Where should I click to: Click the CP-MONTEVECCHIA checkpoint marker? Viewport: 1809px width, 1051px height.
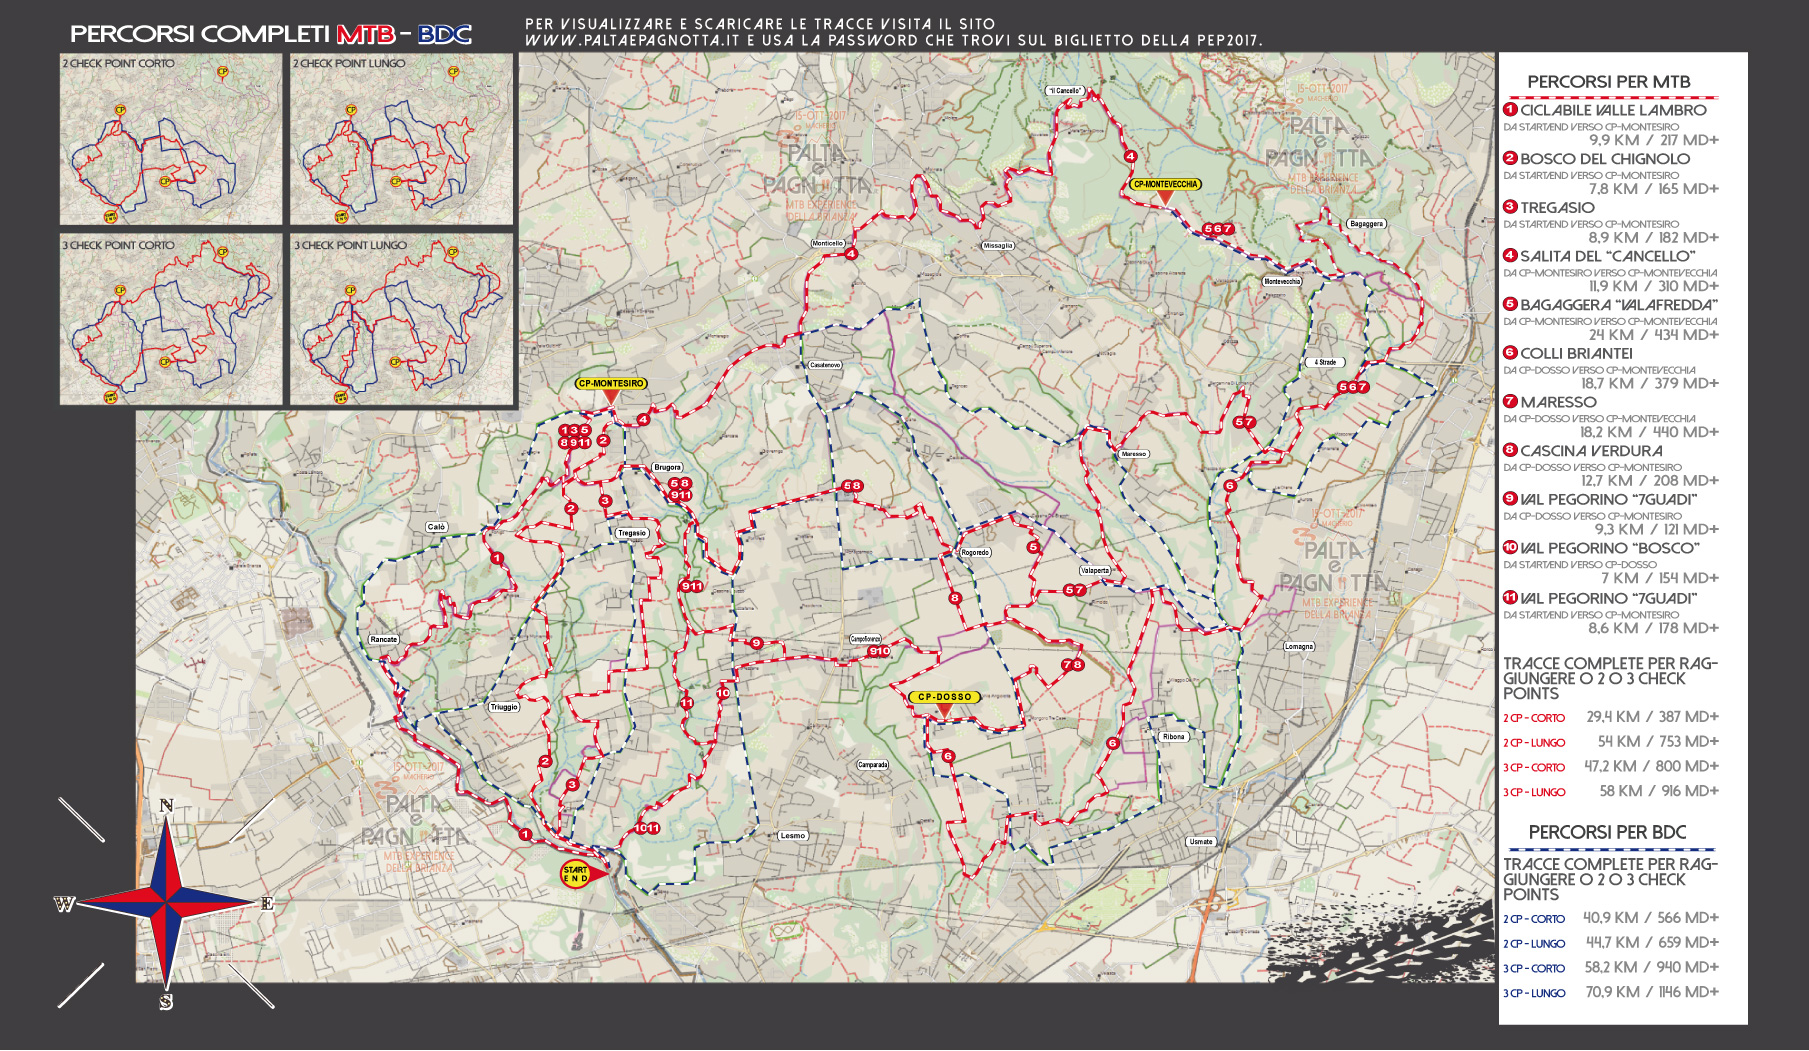click(1165, 190)
